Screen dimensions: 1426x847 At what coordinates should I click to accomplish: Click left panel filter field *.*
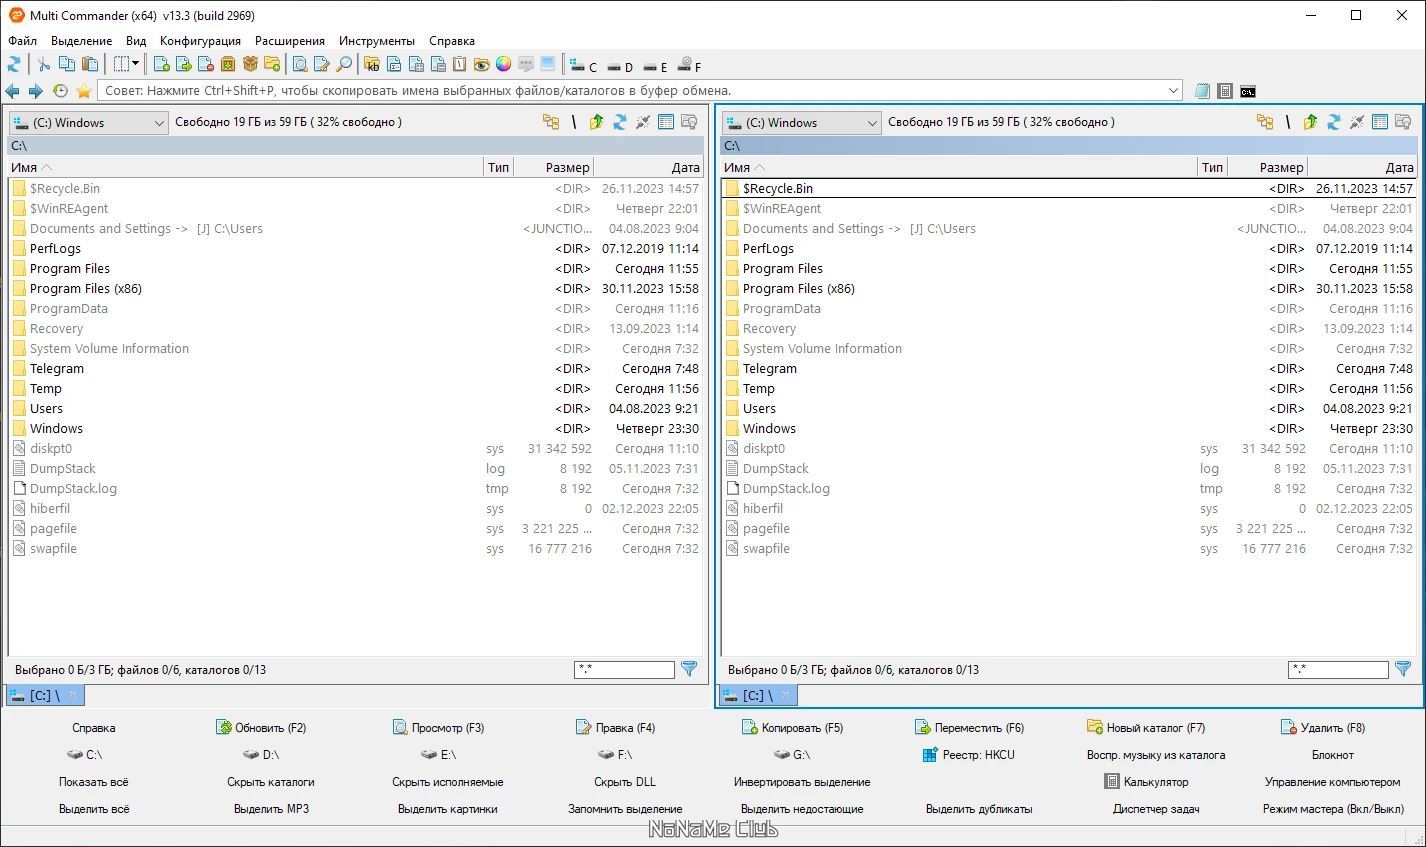(625, 670)
